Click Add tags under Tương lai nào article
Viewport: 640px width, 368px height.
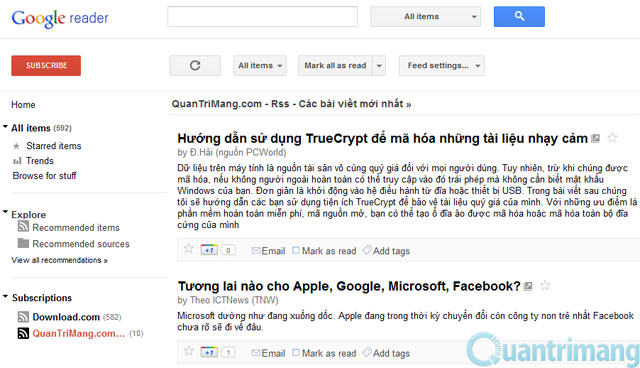tap(386, 353)
